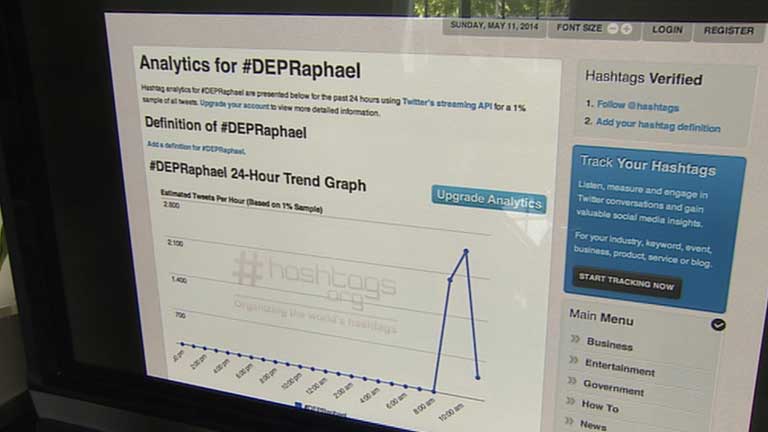This screenshot has height=432, width=768.
Task: Click the peak data point on trend graph
Action: (x=466, y=250)
